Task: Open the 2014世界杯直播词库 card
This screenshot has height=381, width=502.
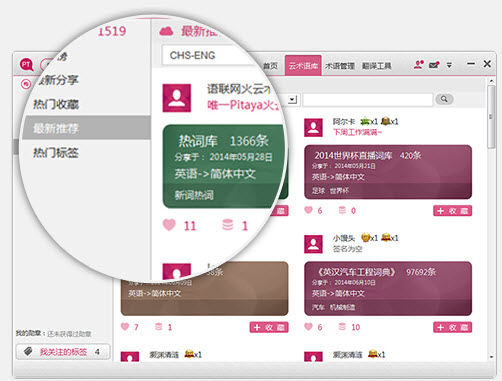Action: tap(388, 172)
